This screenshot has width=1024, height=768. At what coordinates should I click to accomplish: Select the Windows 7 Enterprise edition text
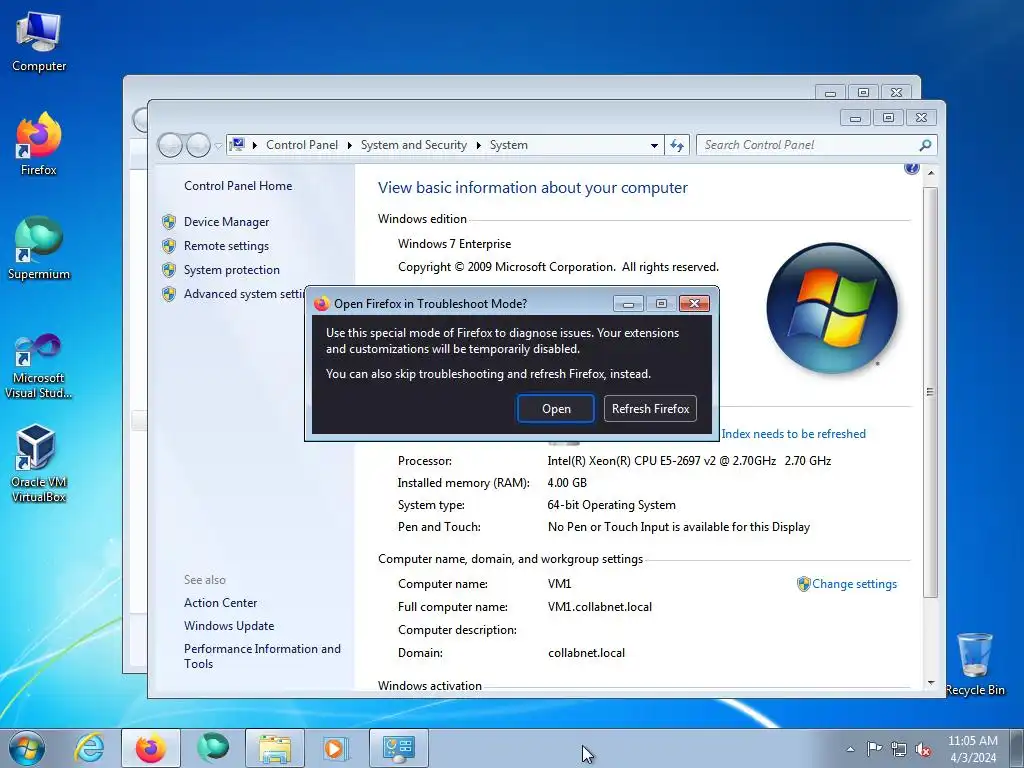coord(455,244)
